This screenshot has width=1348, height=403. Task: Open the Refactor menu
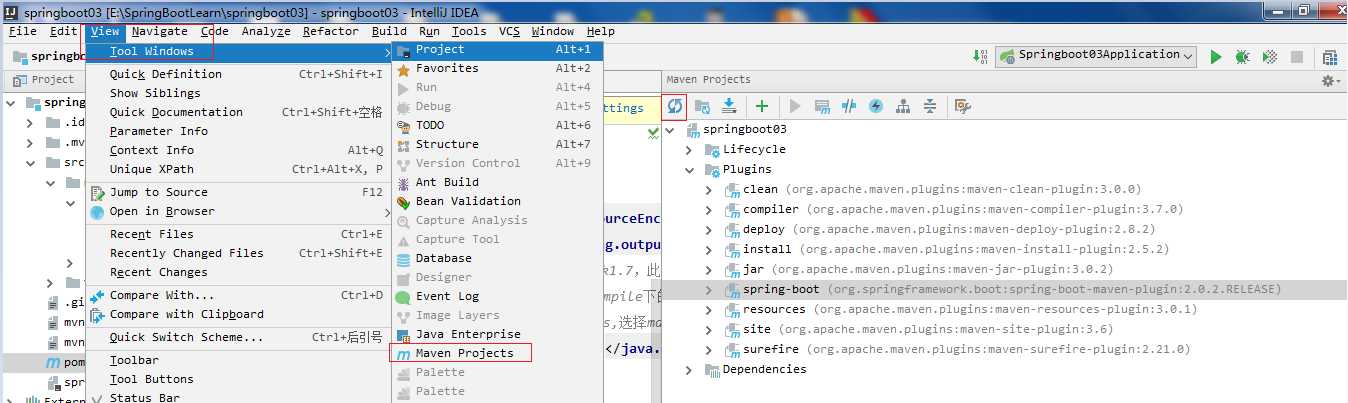pos(330,31)
